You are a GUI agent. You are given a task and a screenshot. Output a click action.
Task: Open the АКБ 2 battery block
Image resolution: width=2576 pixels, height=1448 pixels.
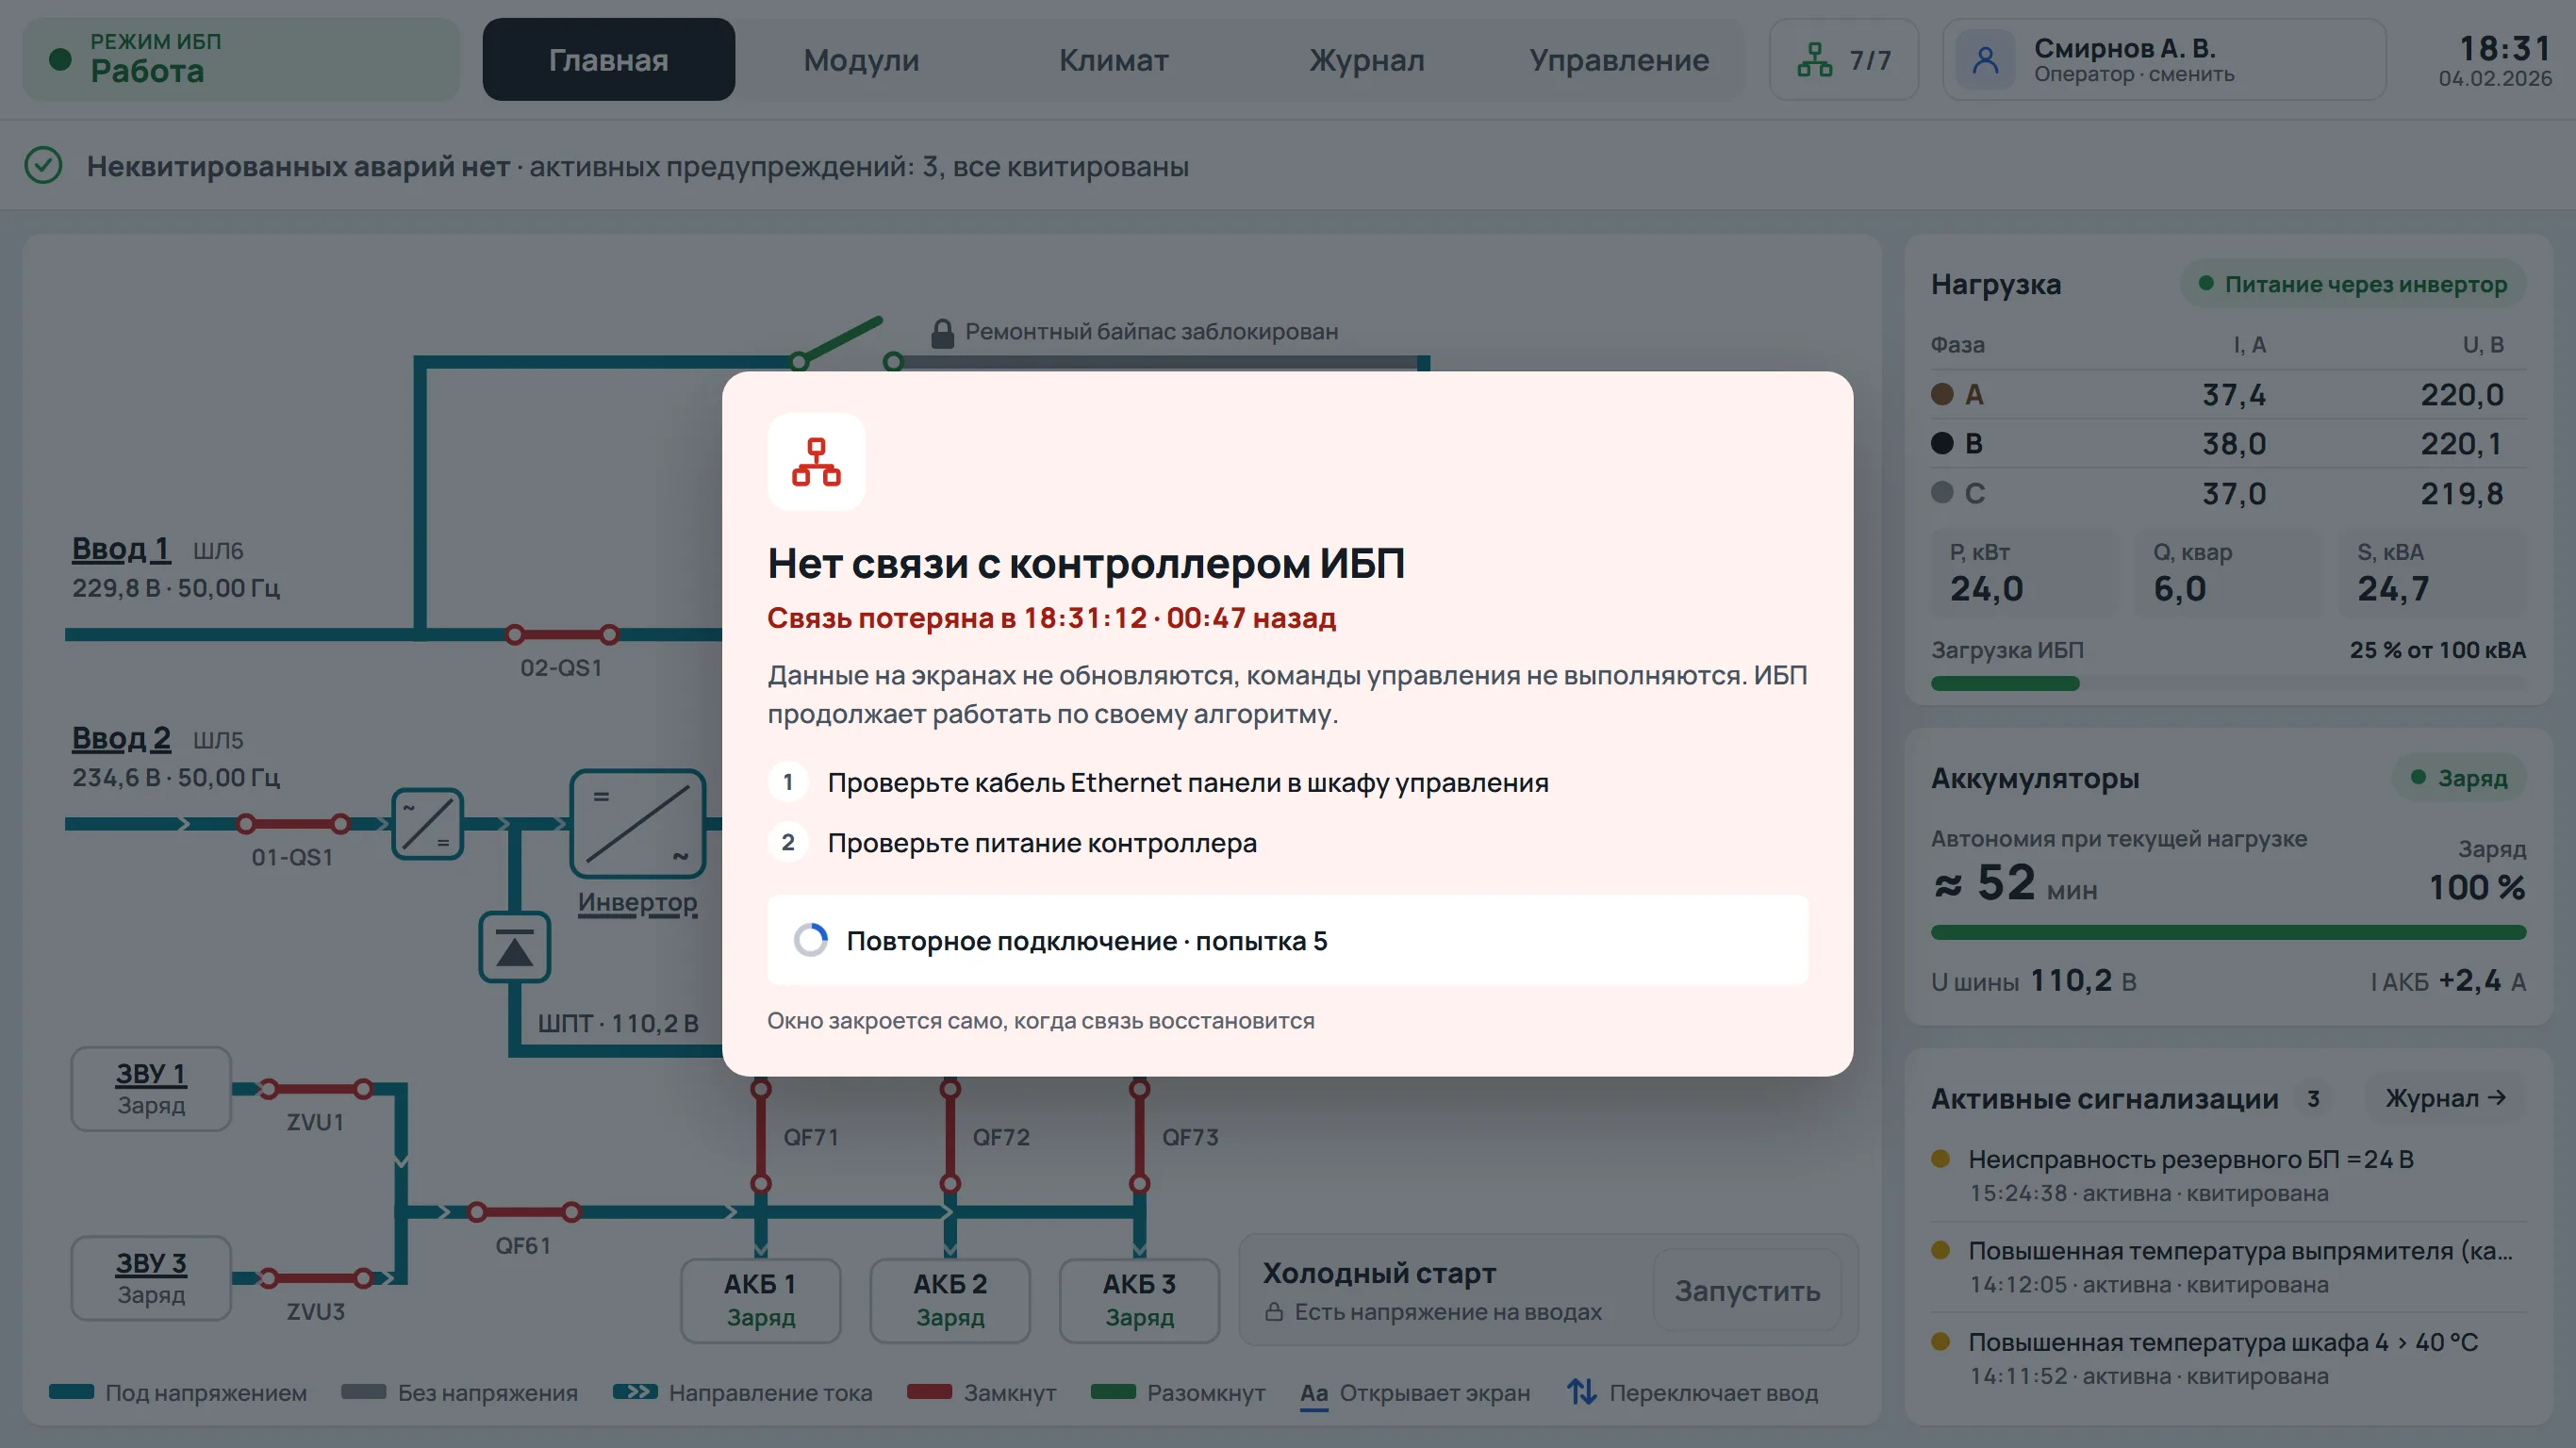[950, 1300]
